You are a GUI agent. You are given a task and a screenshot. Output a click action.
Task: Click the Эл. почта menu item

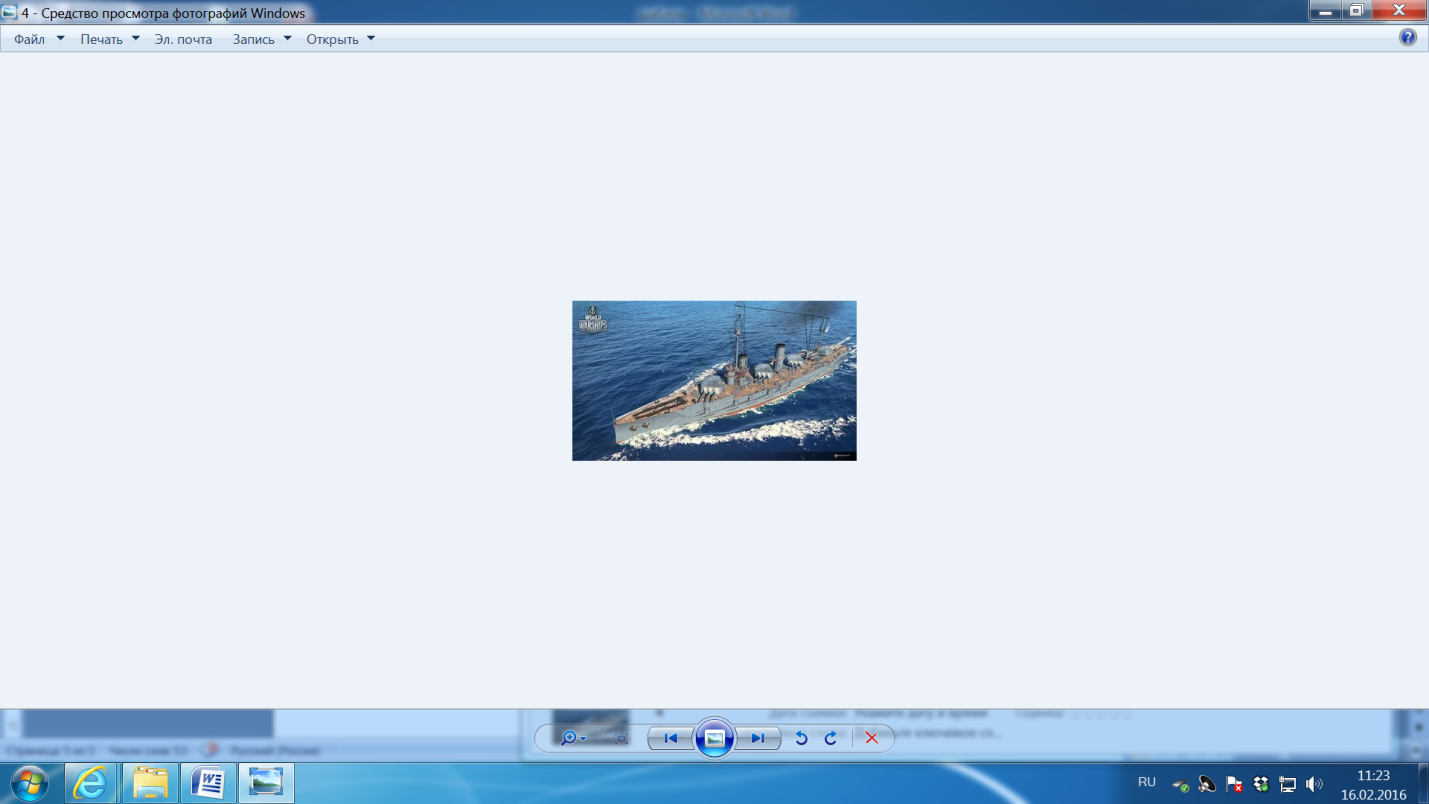coord(183,39)
